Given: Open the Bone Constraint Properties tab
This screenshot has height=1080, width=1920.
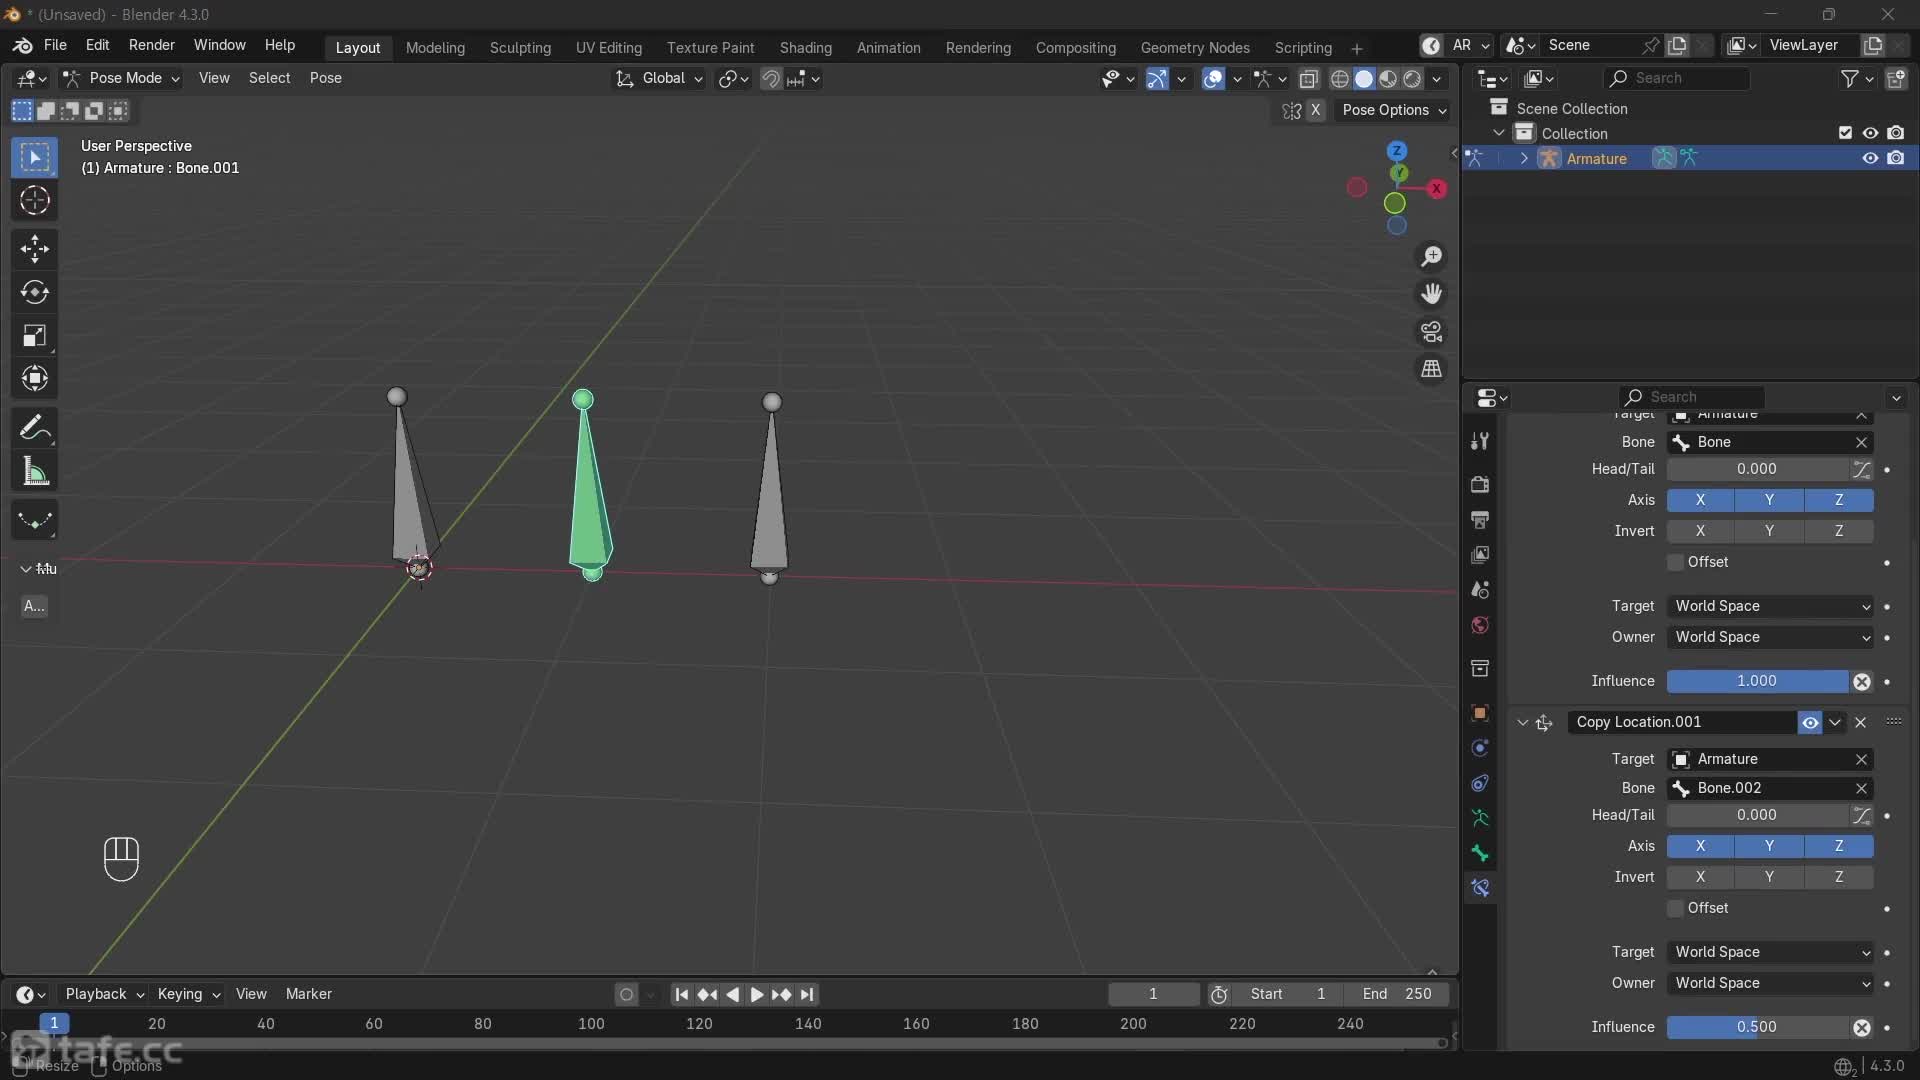Looking at the screenshot, I should click(x=1480, y=888).
